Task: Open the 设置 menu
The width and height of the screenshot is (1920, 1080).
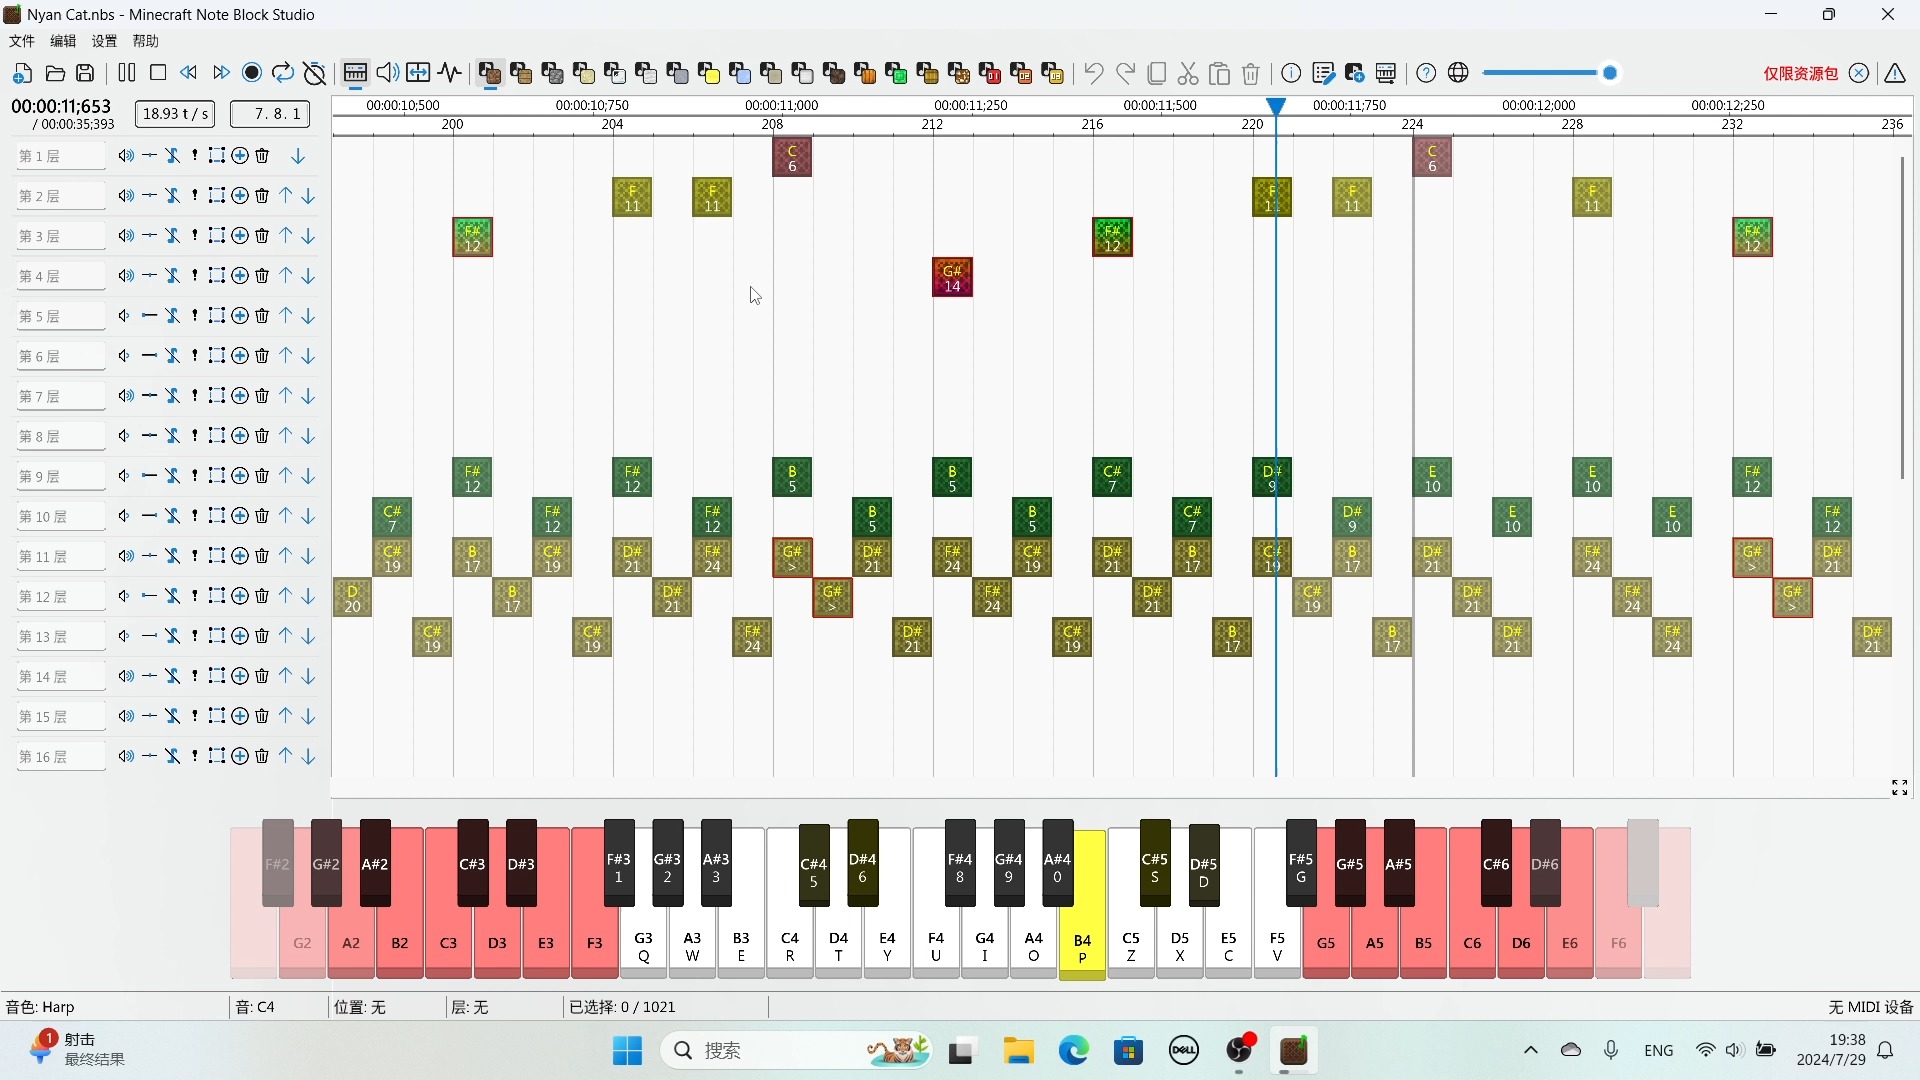Action: tap(104, 41)
